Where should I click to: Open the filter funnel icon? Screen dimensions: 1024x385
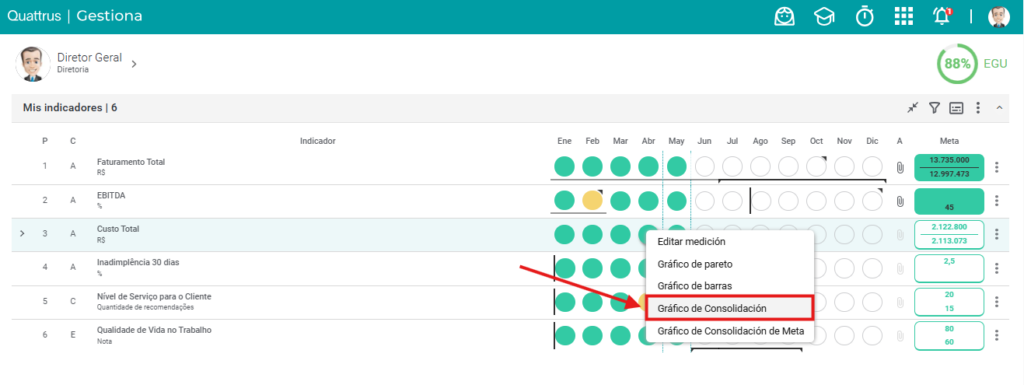point(935,108)
